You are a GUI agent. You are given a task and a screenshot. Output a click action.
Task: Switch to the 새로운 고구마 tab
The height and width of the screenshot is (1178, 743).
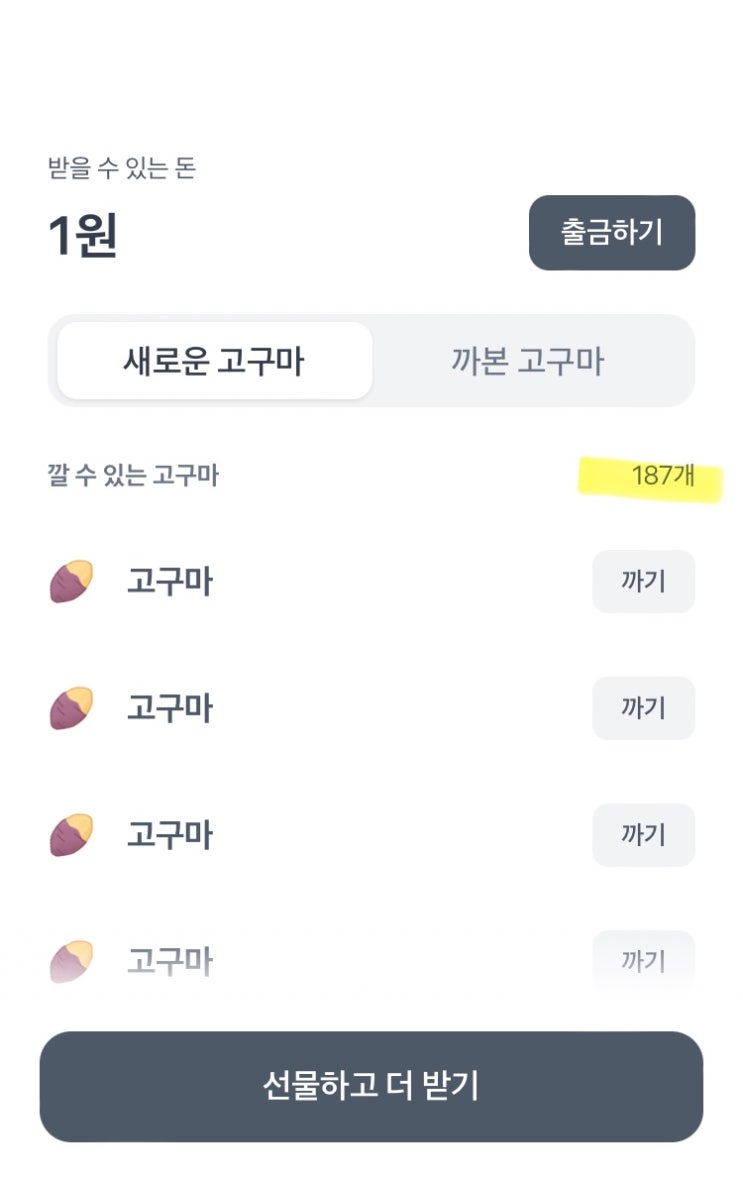pos(214,361)
